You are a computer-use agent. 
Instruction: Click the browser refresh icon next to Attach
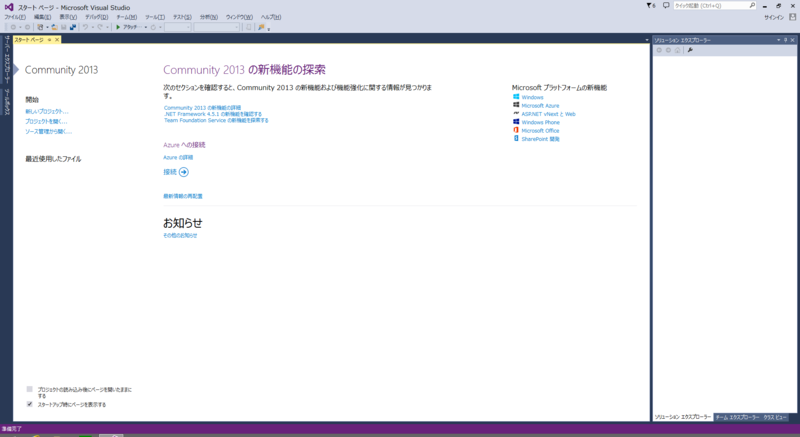(153, 27)
